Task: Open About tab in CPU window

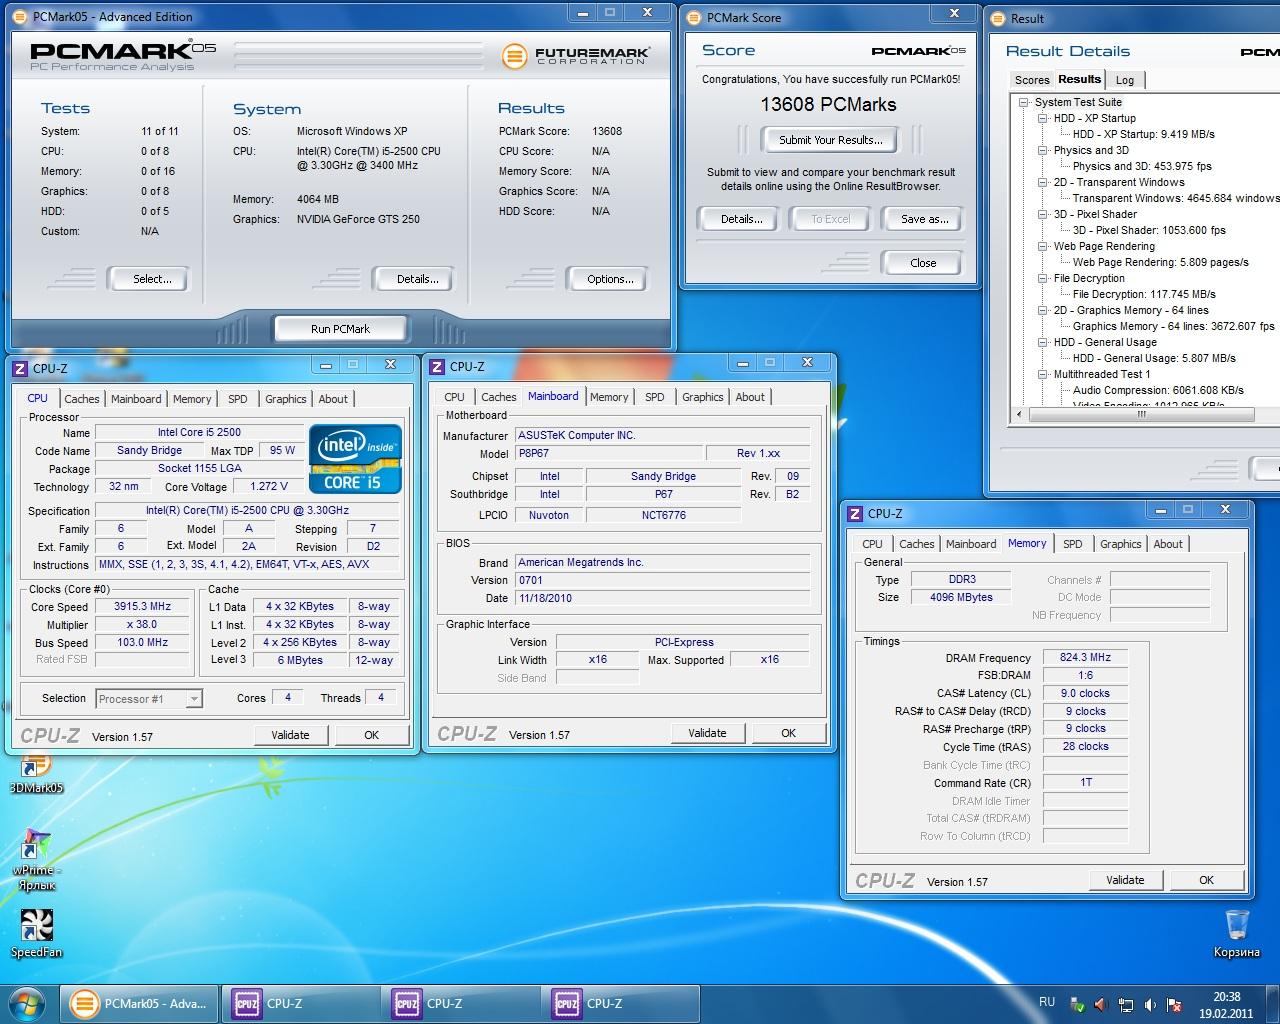Action: (x=333, y=399)
